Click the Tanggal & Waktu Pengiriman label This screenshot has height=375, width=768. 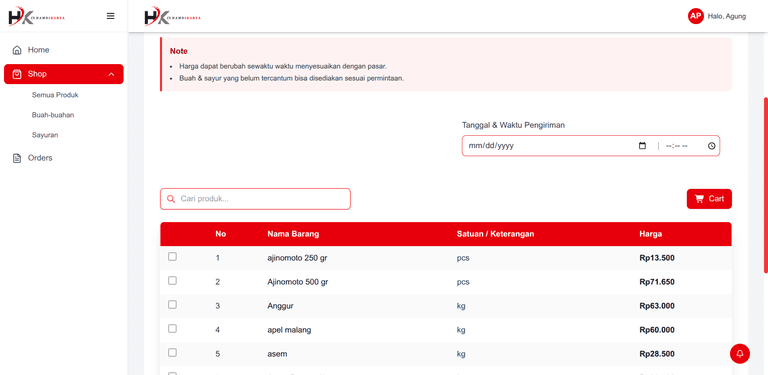tap(513, 125)
